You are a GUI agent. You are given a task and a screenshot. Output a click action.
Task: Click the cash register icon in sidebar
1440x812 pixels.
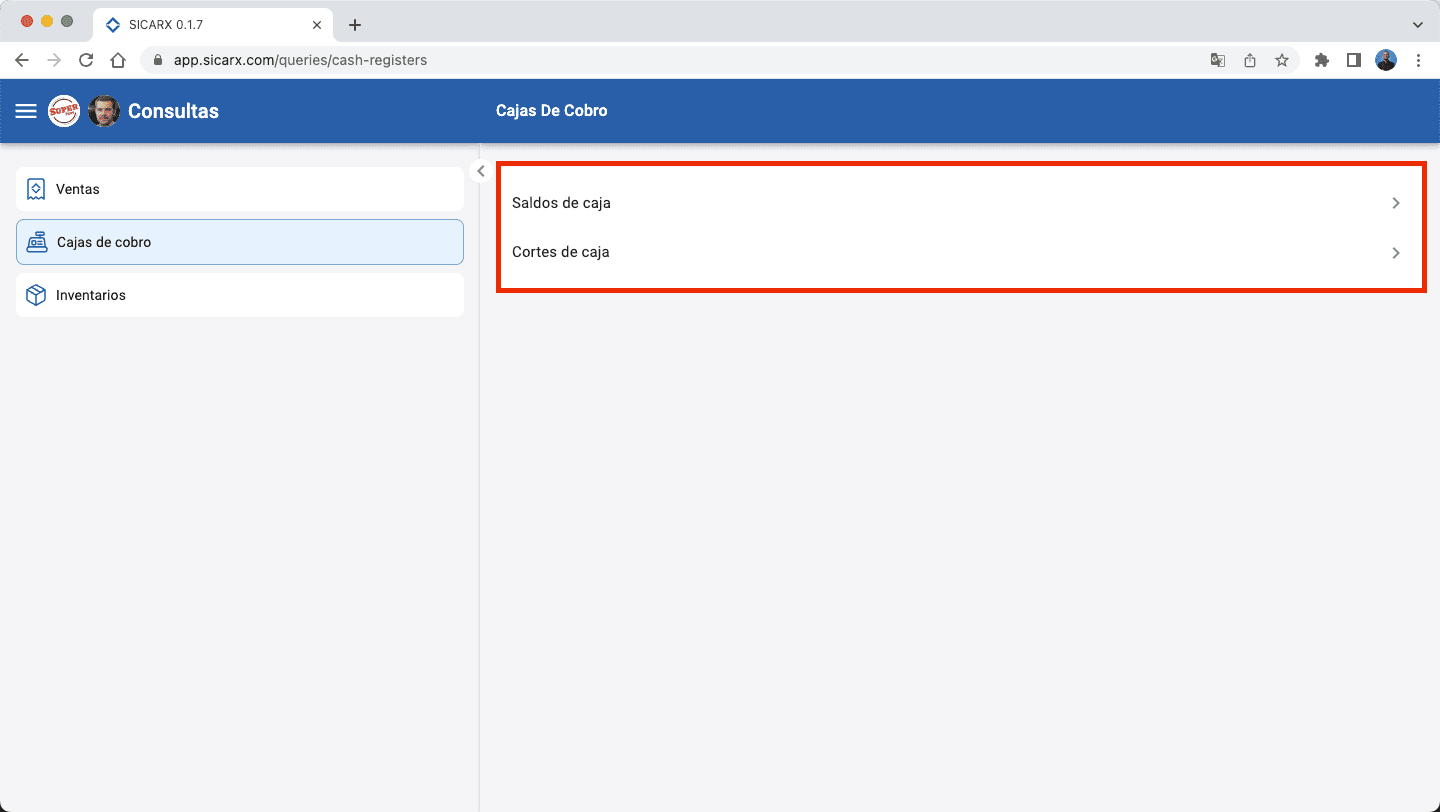tap(37, 242)
